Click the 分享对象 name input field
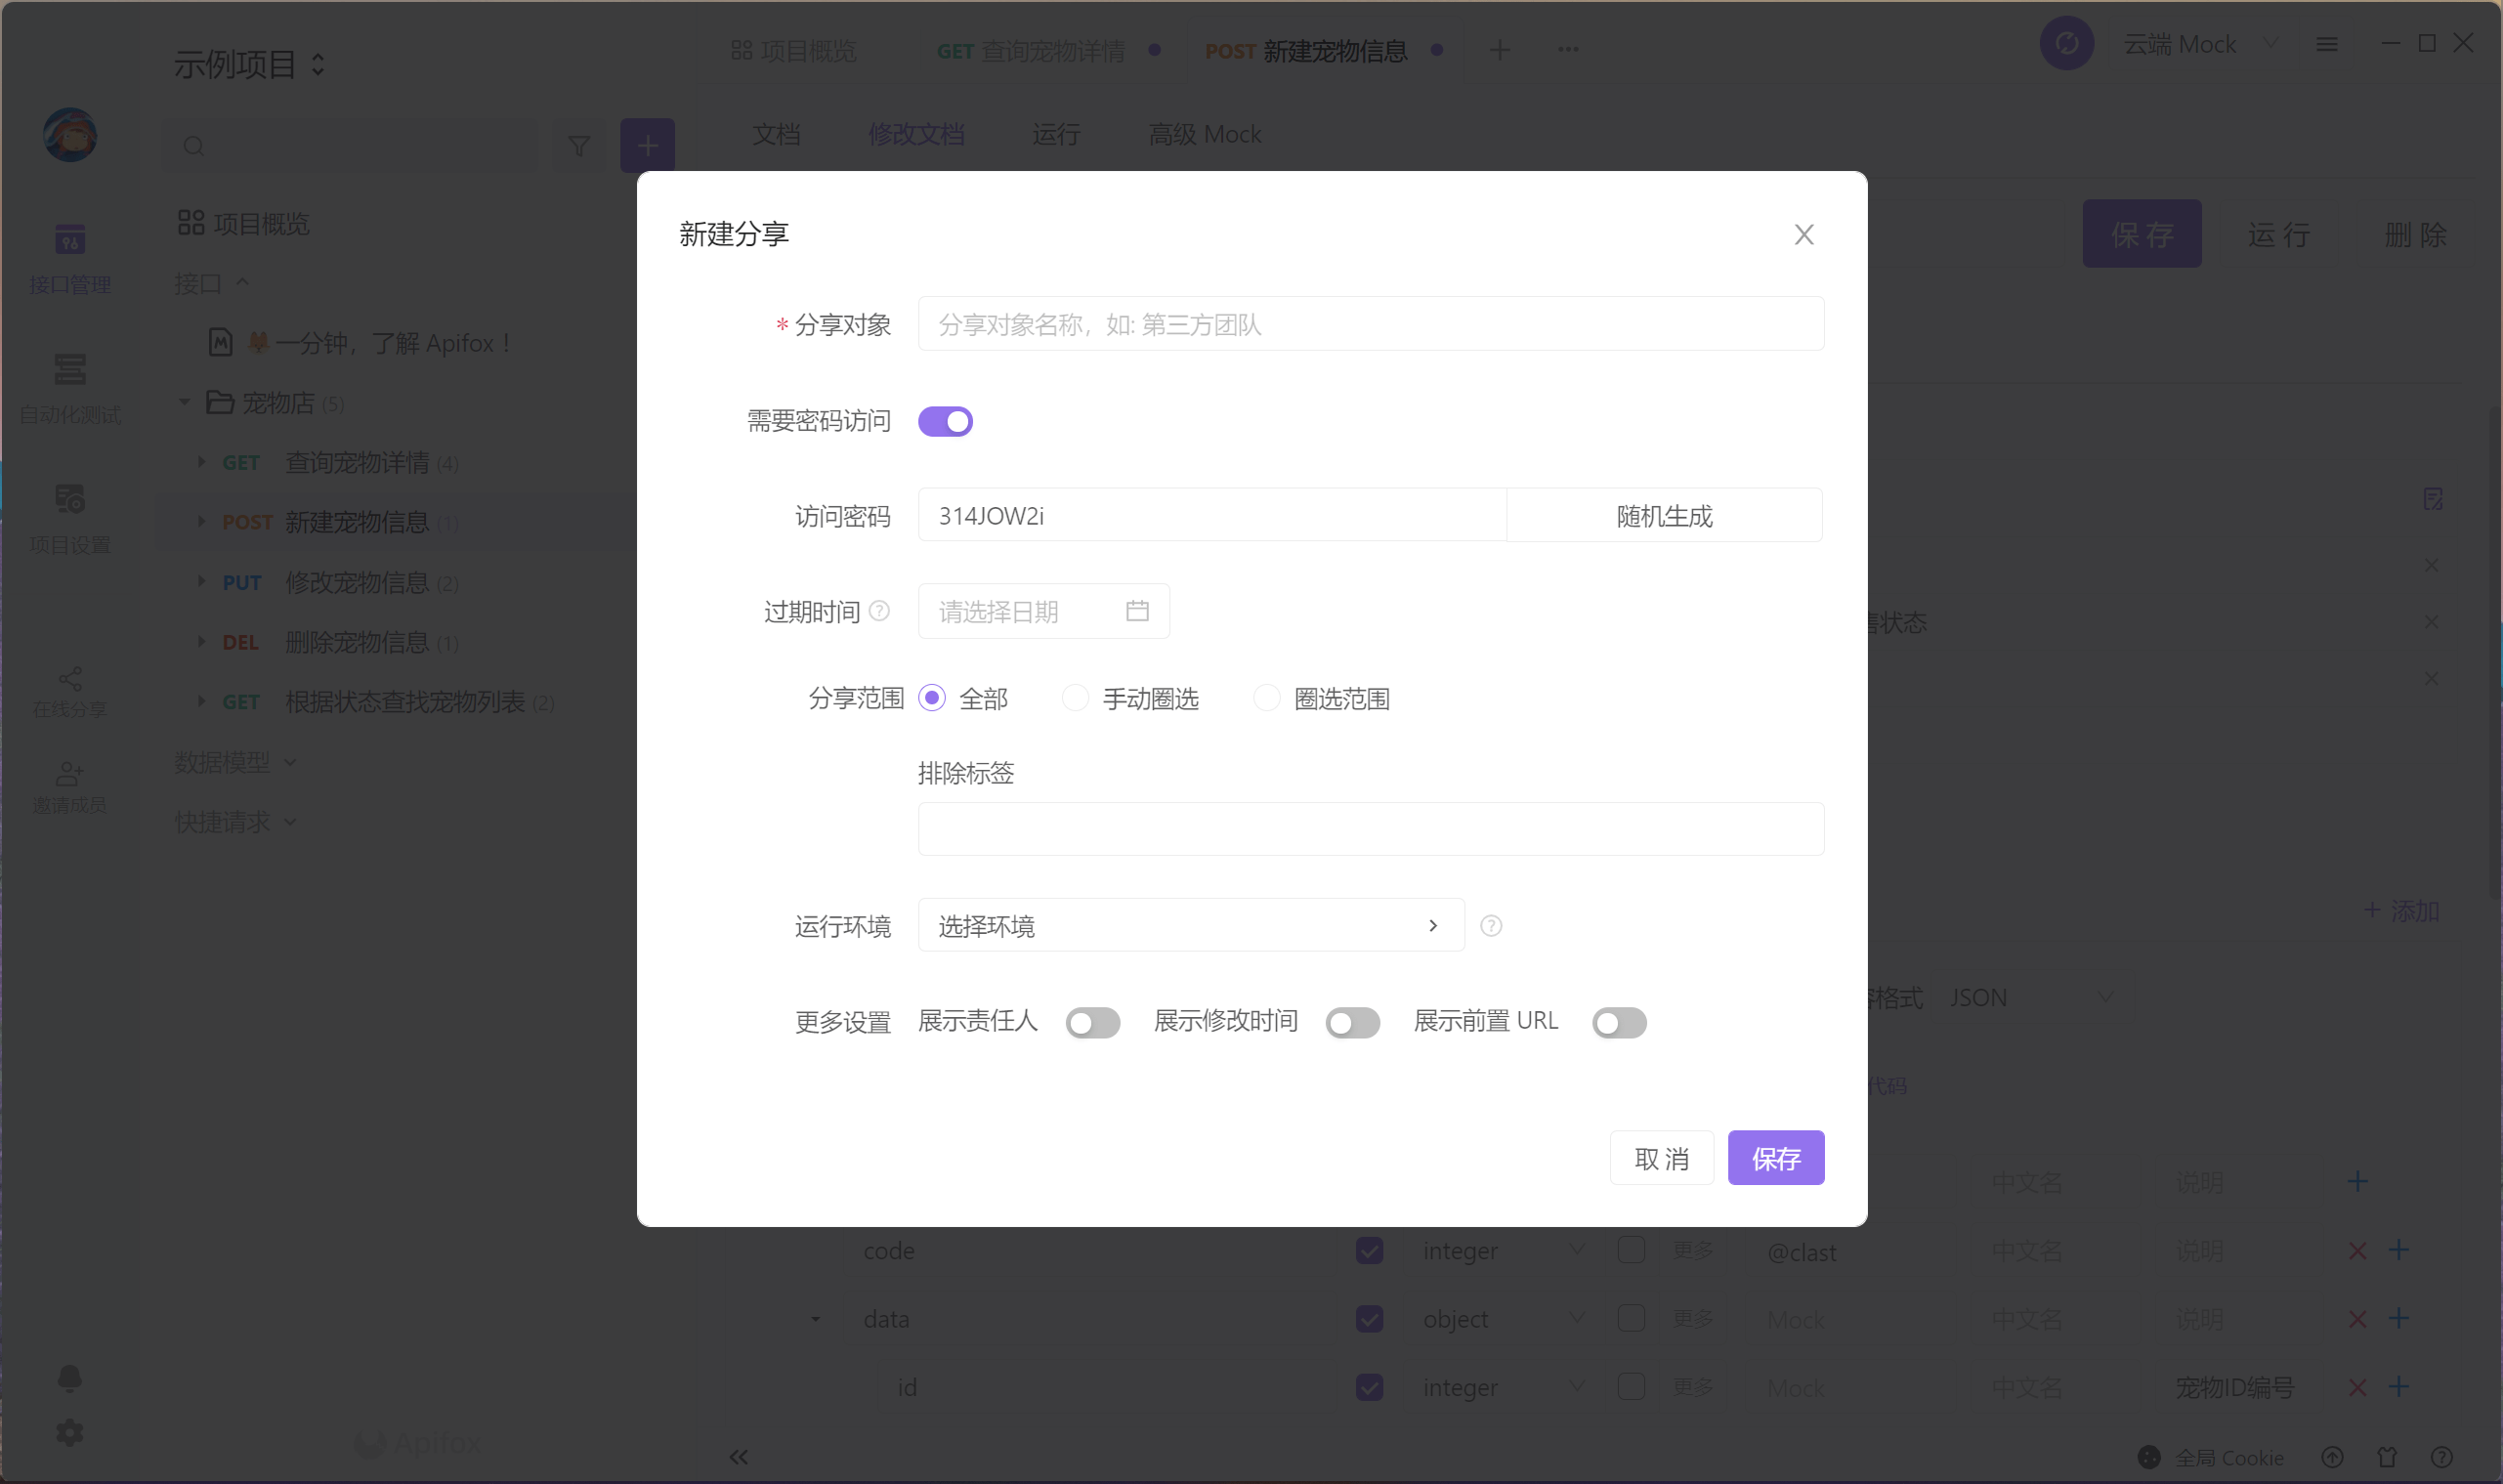This screenshot has height=1484, width=2503. 1369,323
